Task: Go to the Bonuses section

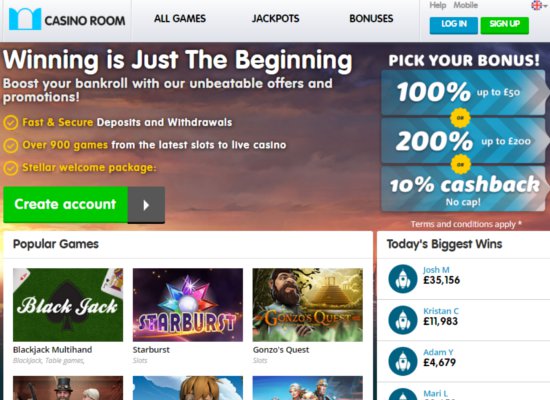Action: pyautogui.click(x=371, y=18)
